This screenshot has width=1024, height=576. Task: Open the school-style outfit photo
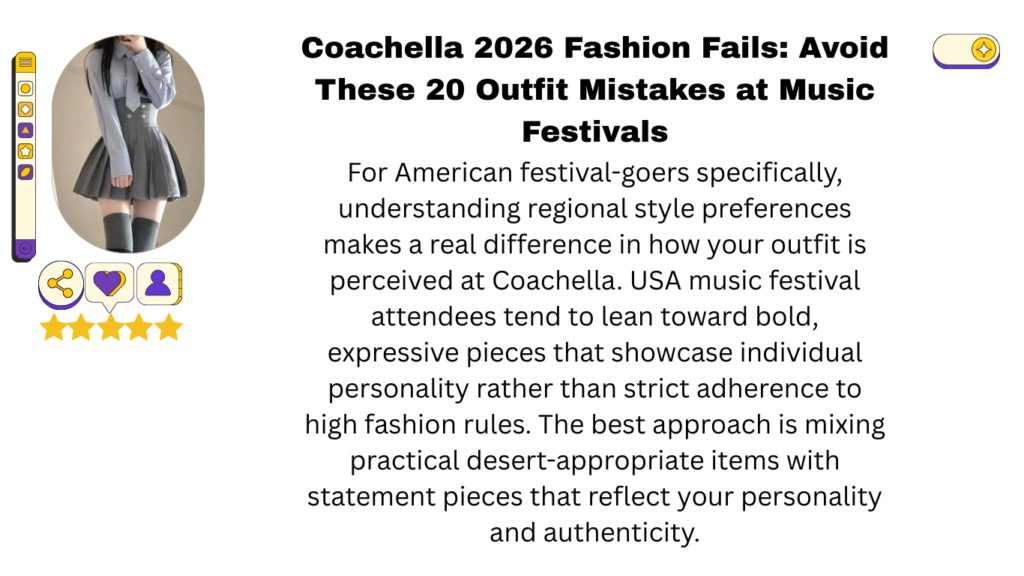128,140
